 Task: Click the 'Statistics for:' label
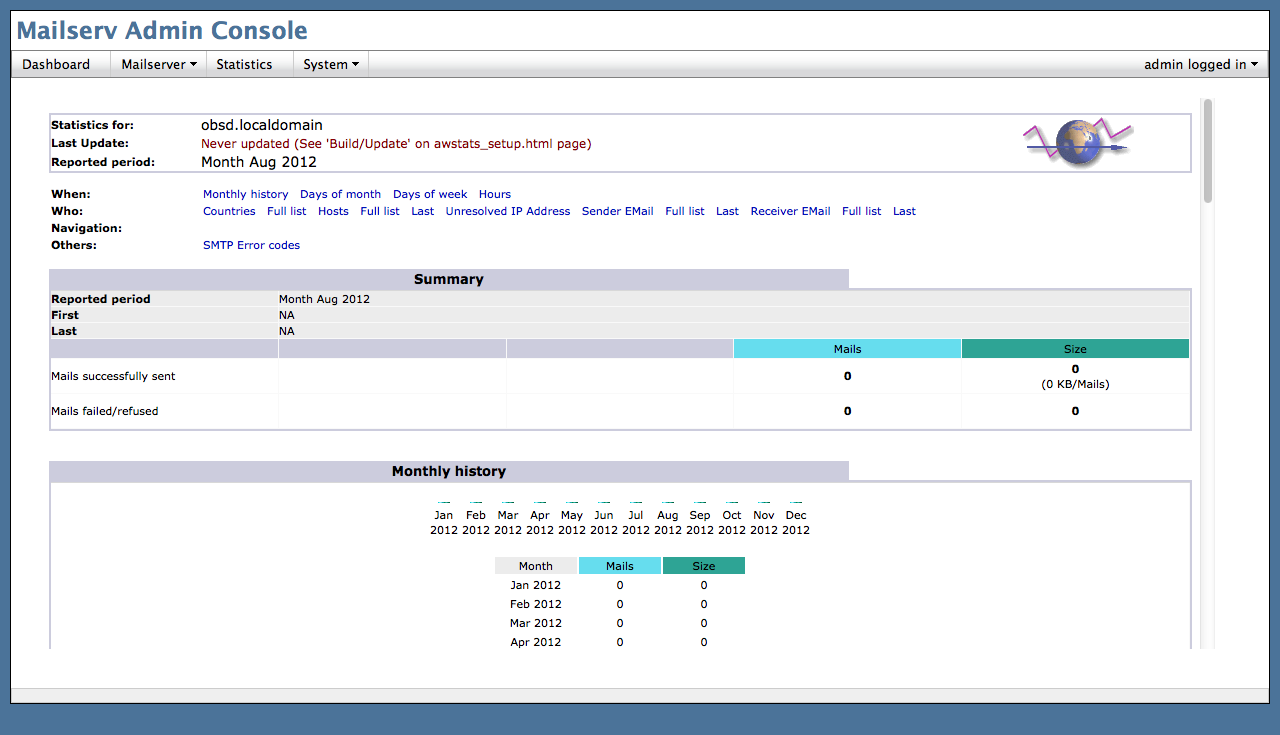[92, 125]
